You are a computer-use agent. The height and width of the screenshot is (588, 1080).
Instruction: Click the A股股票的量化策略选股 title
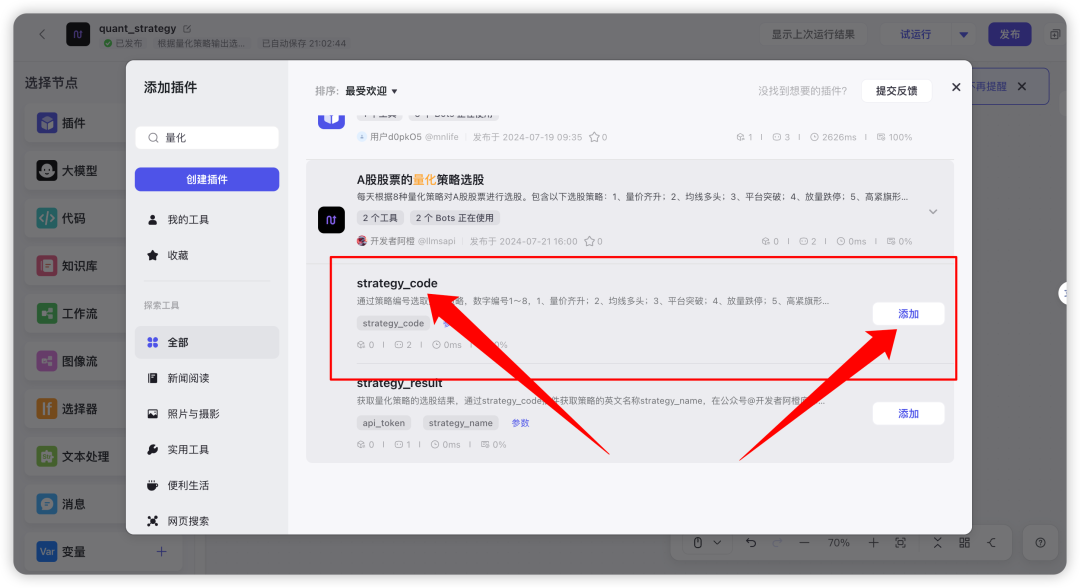(420, 180)
